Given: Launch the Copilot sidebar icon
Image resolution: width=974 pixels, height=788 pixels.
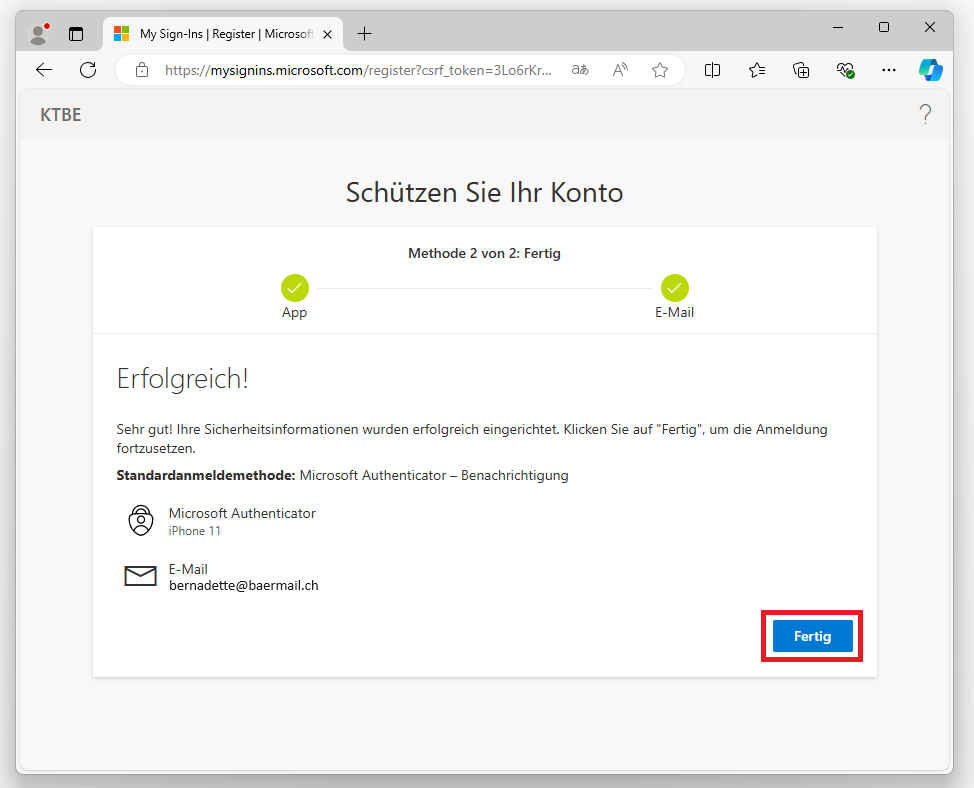Looking at the screenshot, I should click(x=931, y=70).
